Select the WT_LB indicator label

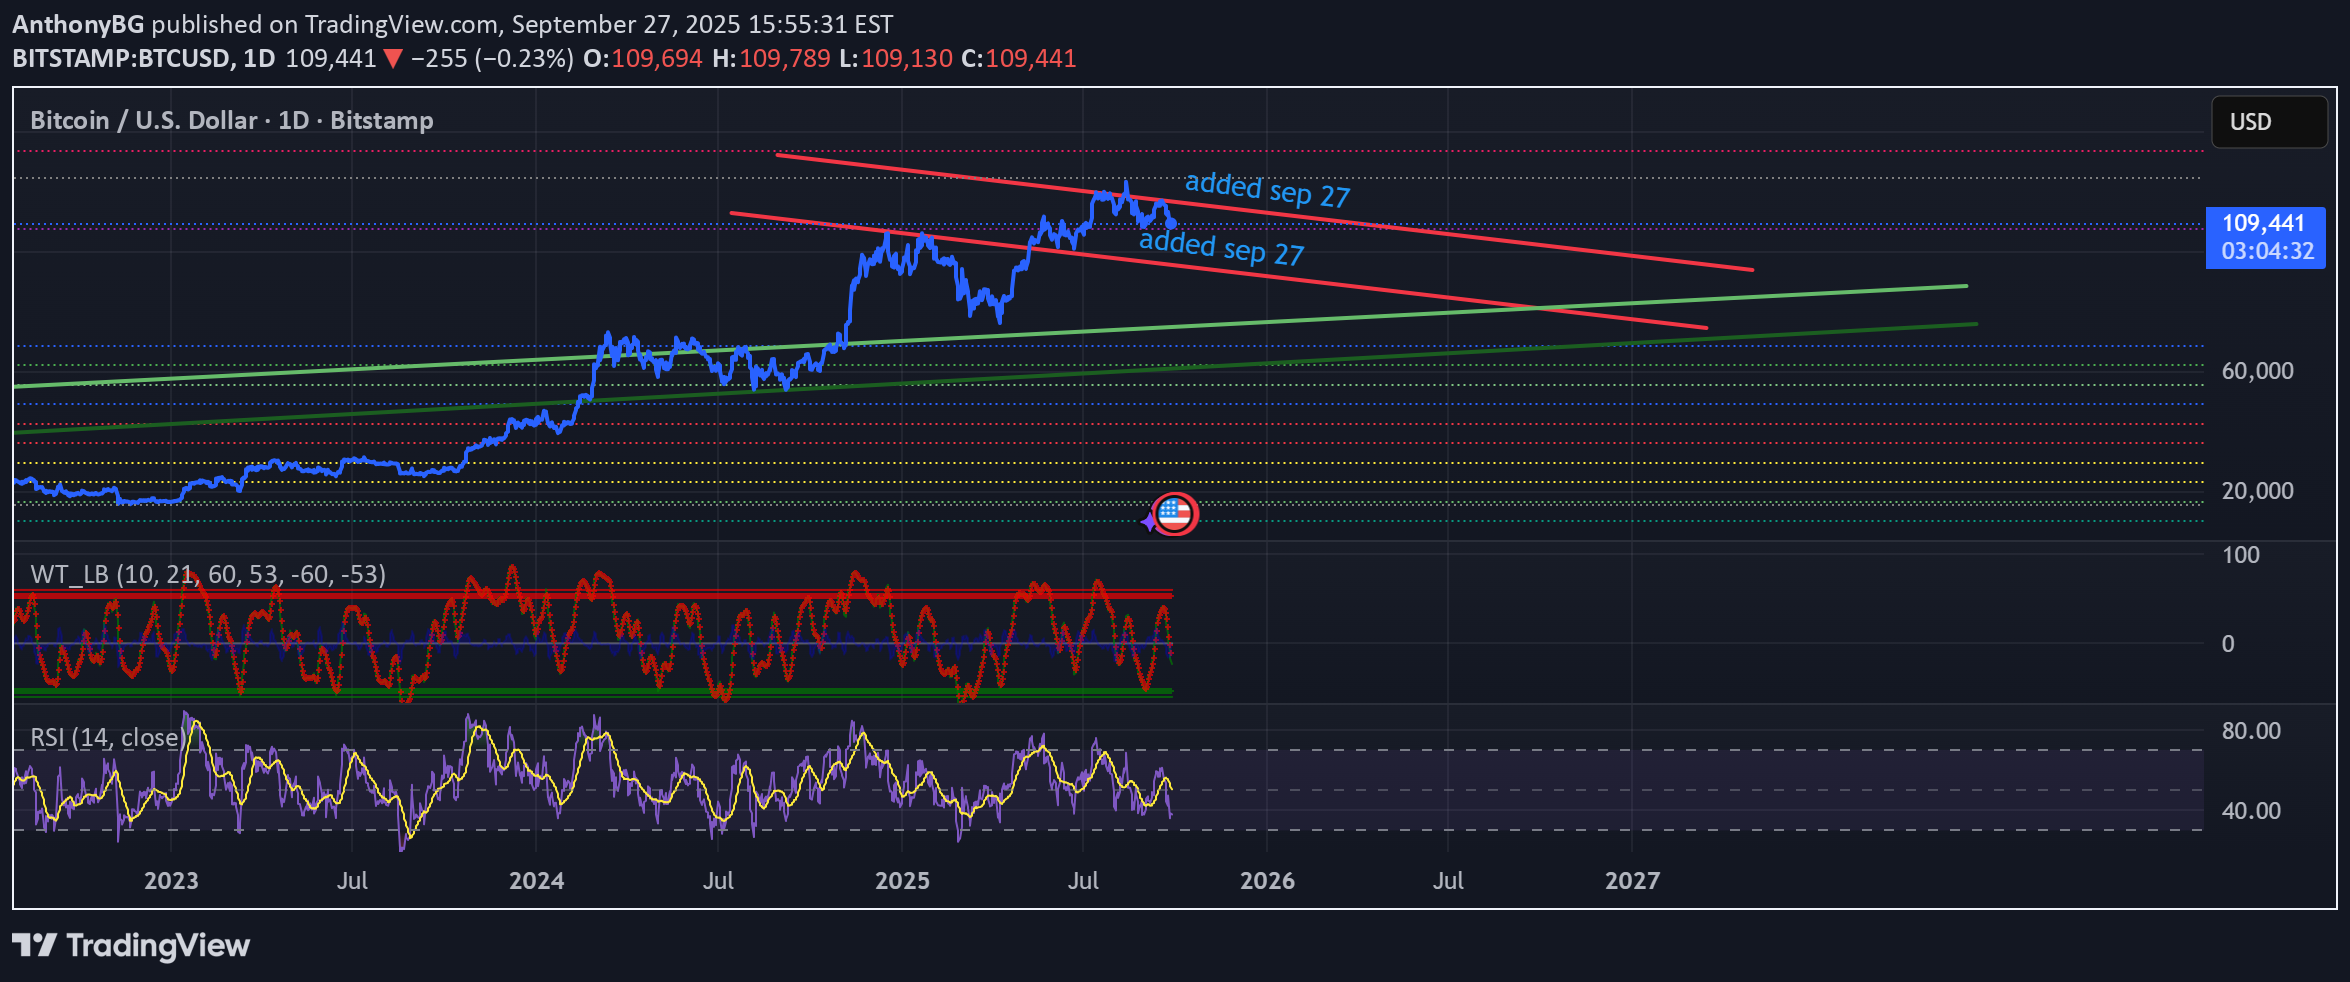pyautogui.click(x=210, y=575)
